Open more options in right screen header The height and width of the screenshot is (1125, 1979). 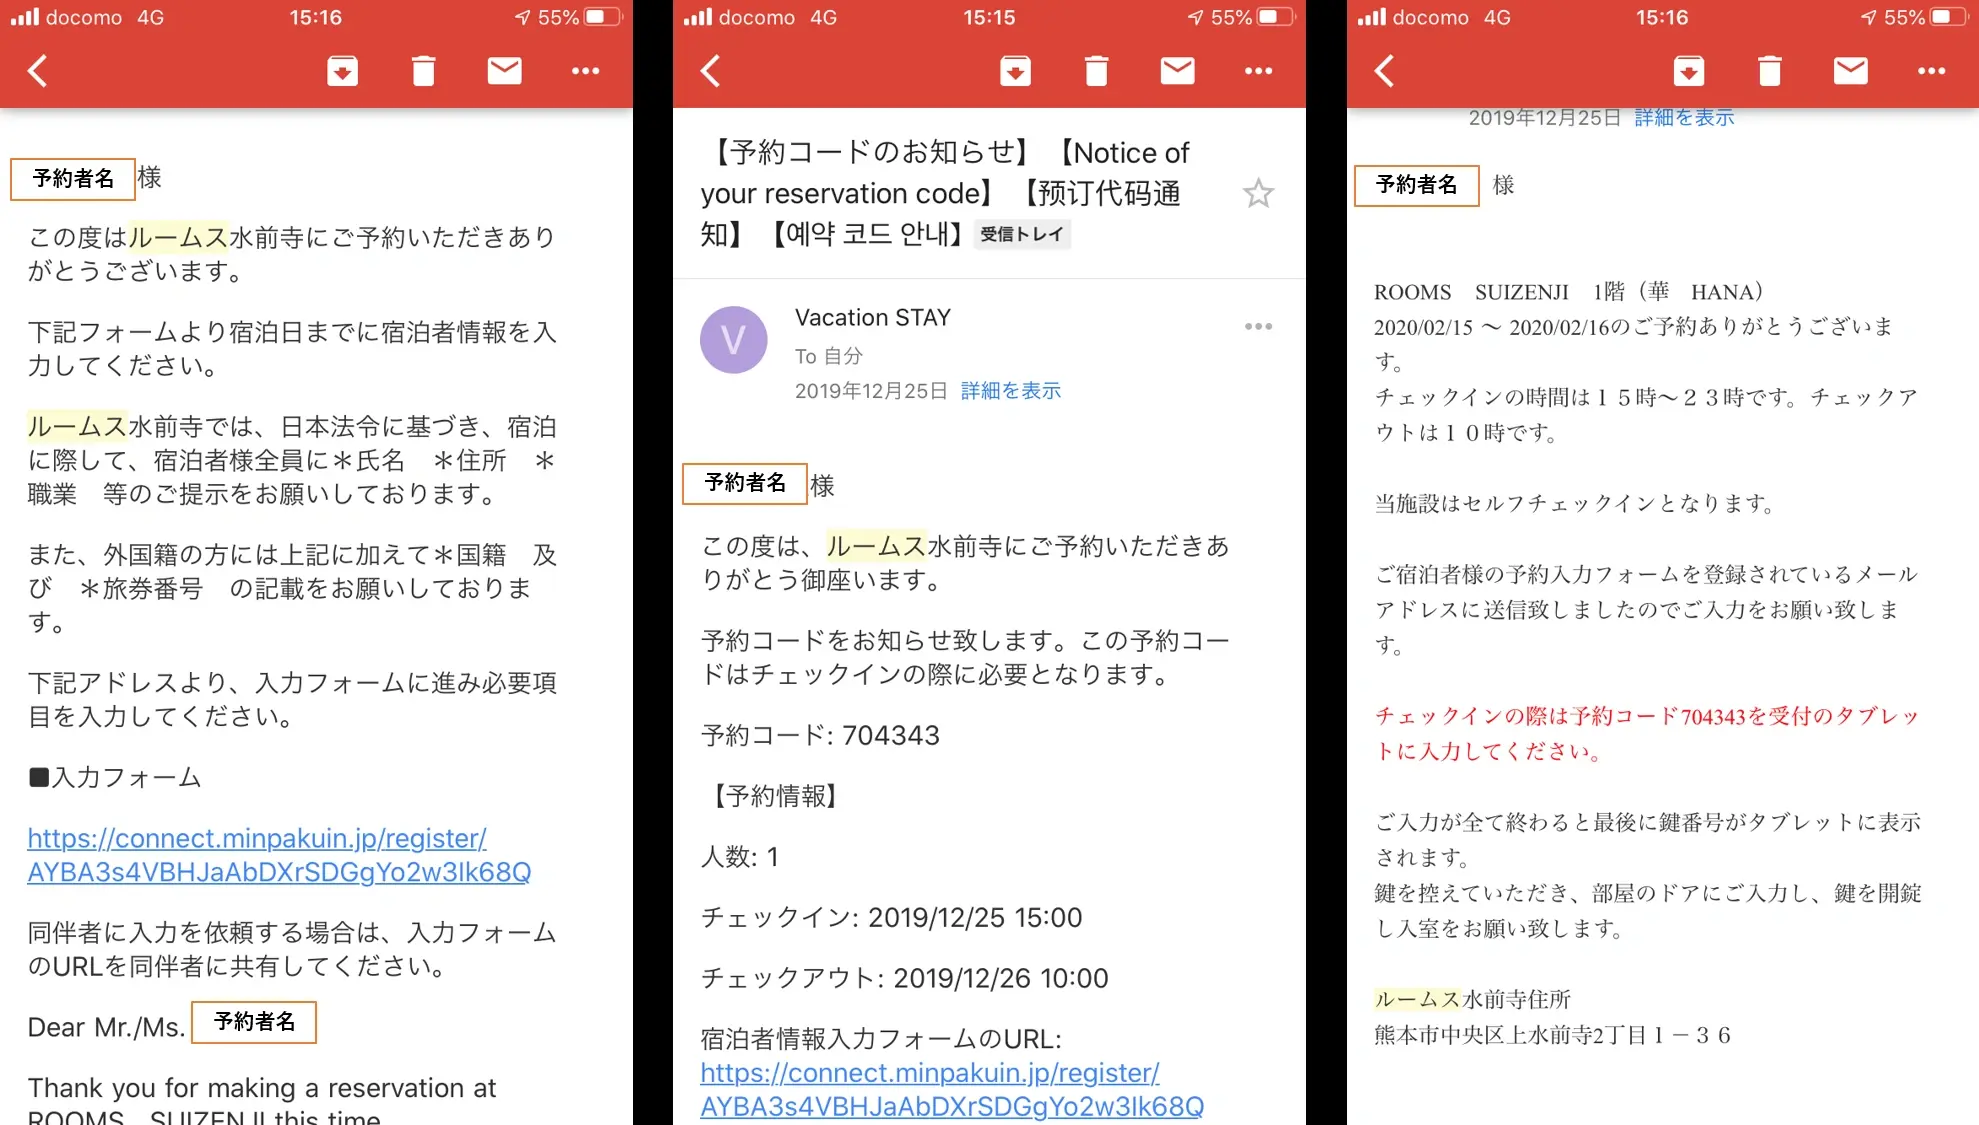1931,71
